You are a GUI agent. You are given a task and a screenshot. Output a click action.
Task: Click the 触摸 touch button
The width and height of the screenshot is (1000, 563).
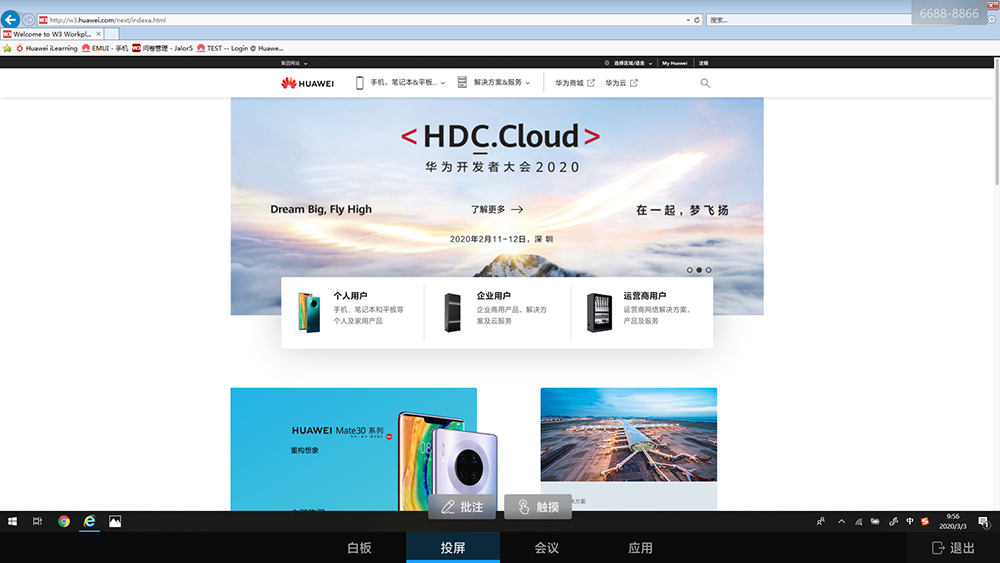point(538,507)
